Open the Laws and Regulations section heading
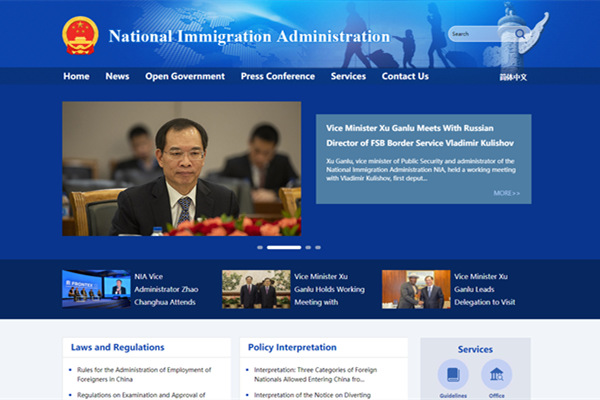The image size is (600, 400). (x=117, y=347)
